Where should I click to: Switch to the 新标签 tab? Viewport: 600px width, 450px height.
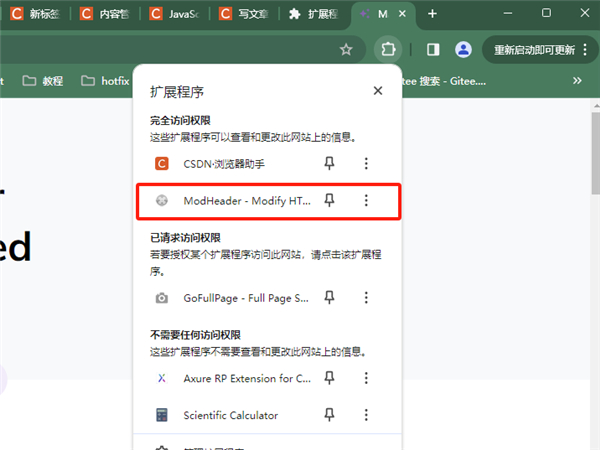(35, 14)
